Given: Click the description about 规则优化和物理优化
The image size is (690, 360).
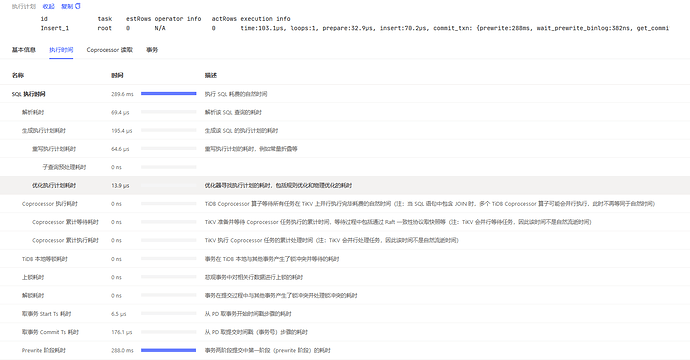Looking at the screenshot, I should [278, 185].
